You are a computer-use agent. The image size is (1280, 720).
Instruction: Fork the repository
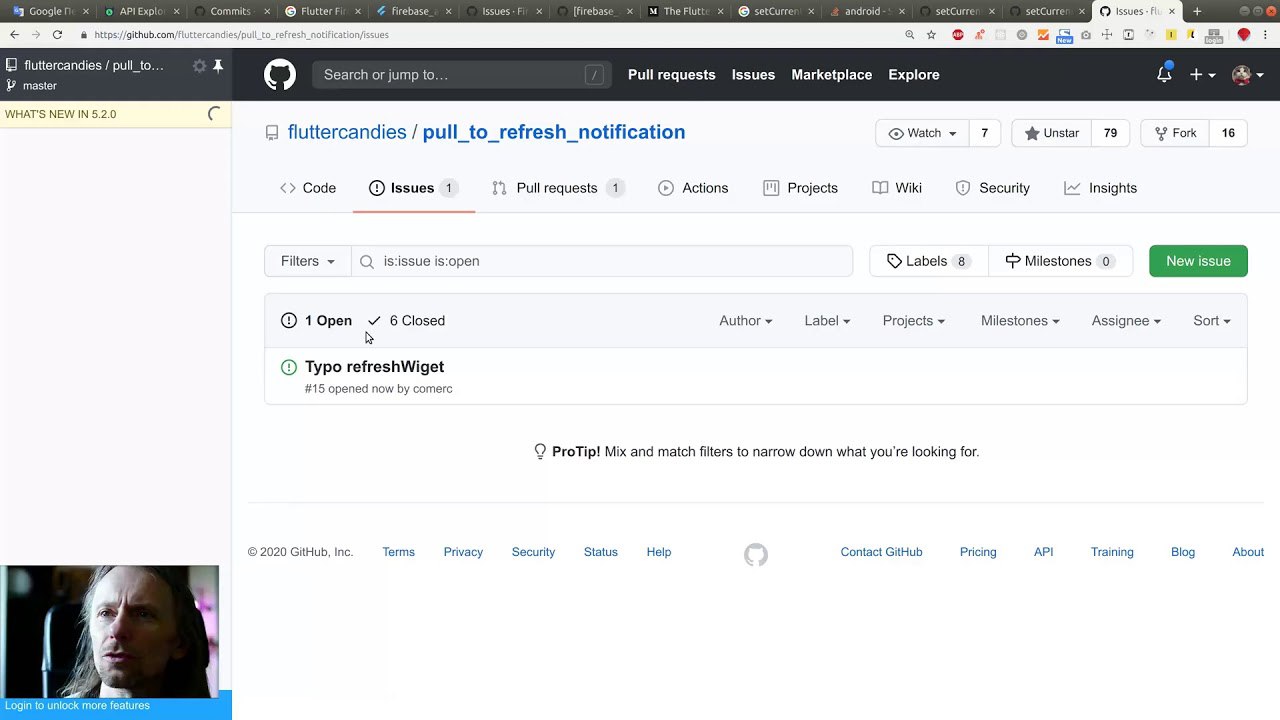[1174, 133]
